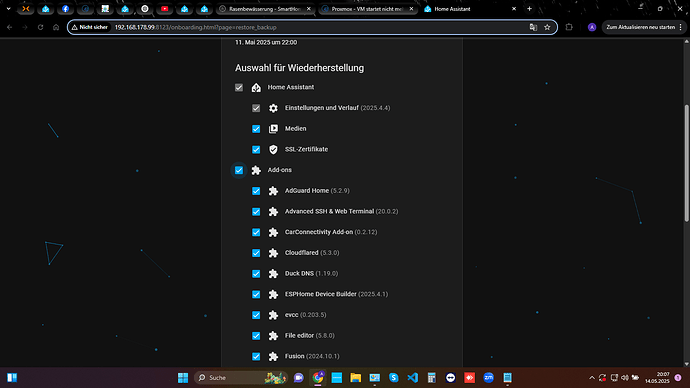Switch to the Proxmox VM startet nicht tab
Image resolution: width=690 pixels, height=388 pixels.
click(367, 9)
